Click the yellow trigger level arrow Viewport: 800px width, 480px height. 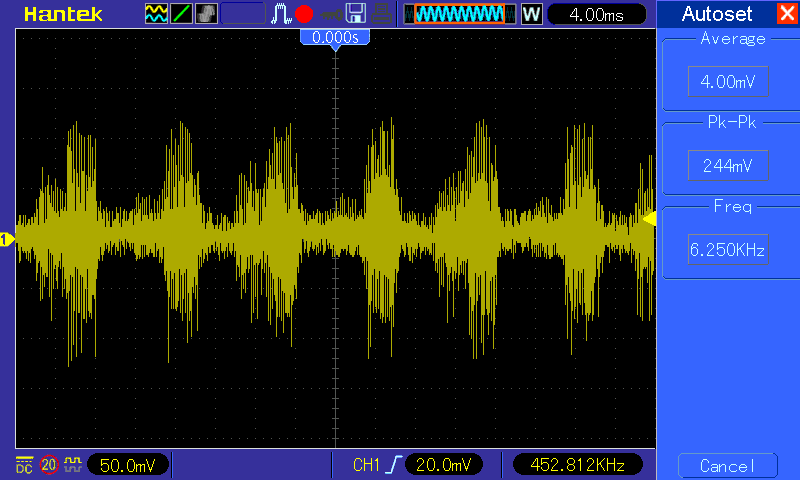pyautogui.click(x=649, y=219)
